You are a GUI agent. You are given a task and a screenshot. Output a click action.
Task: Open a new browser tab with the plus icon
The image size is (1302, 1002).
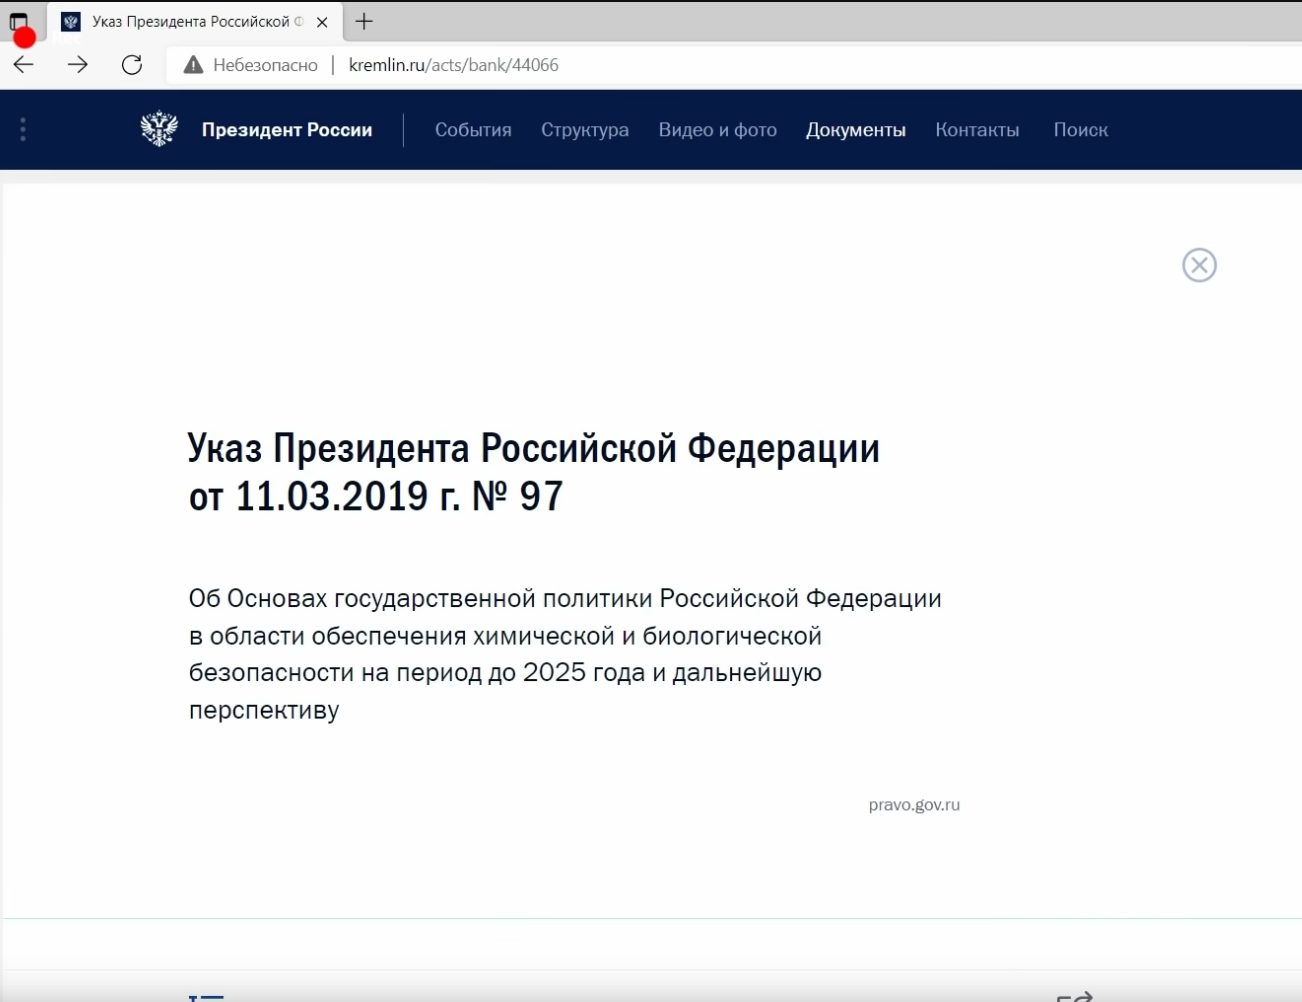(364, 21)
